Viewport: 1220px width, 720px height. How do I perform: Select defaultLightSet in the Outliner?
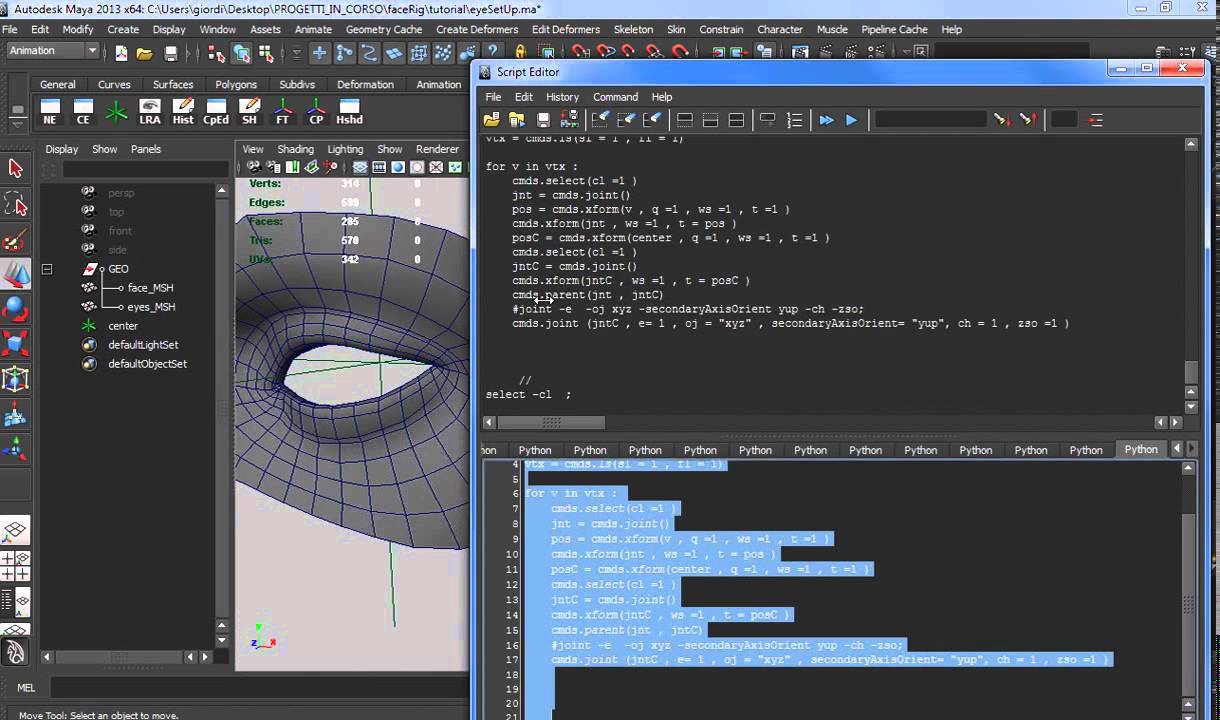pos(143,345)
